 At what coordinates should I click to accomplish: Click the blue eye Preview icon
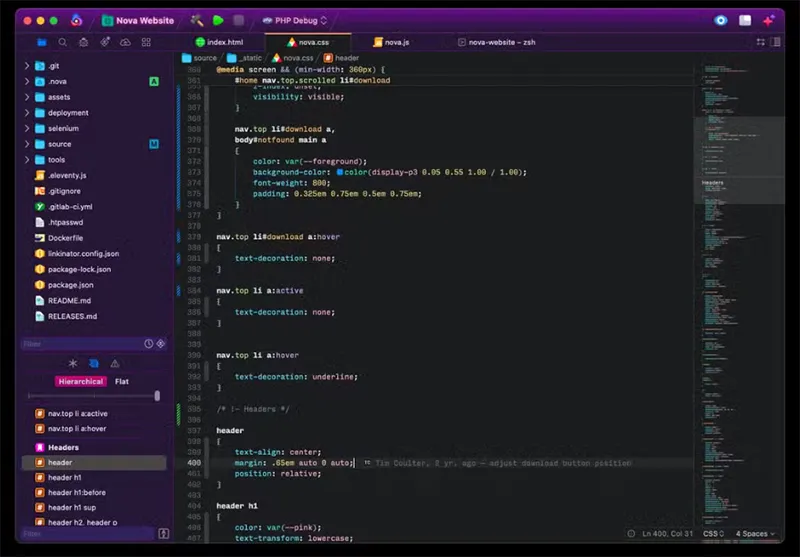(x=721, y=20)
